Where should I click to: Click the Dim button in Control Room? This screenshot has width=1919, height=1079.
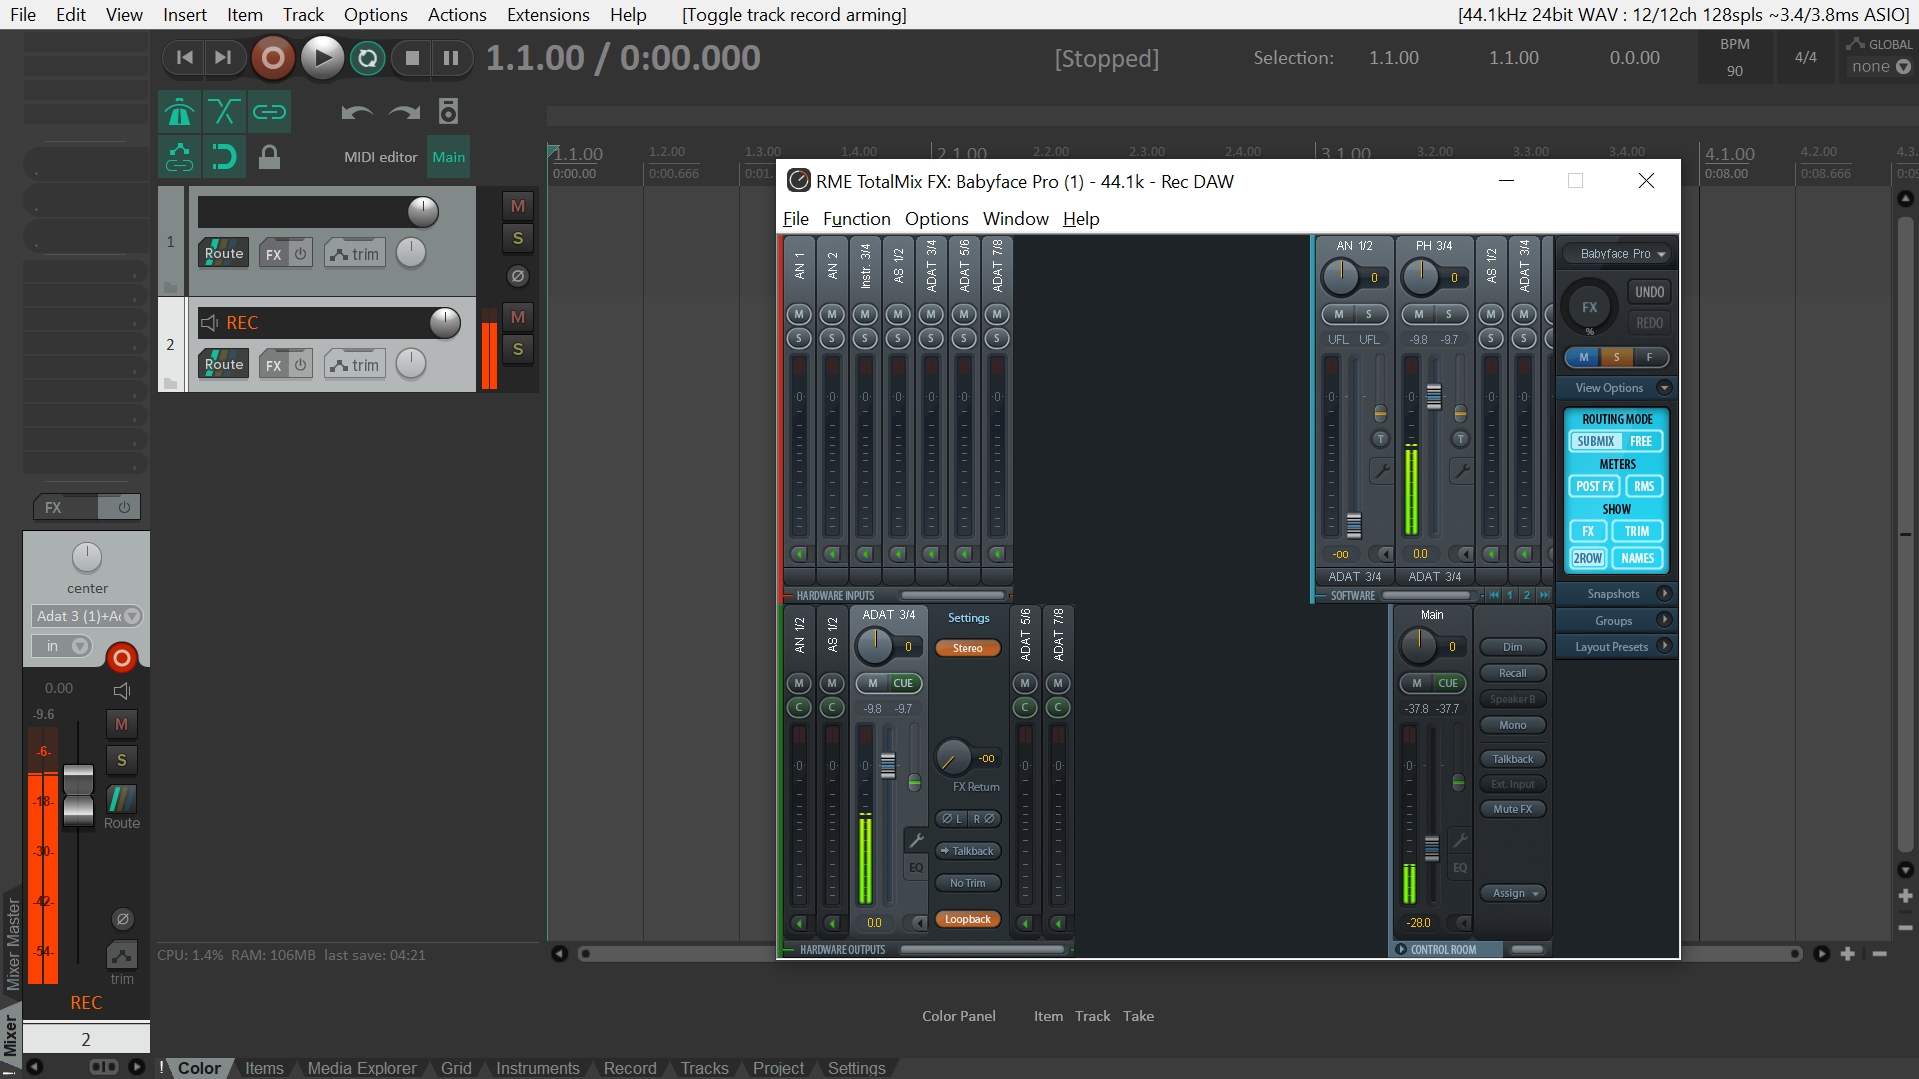(1512, 647)
